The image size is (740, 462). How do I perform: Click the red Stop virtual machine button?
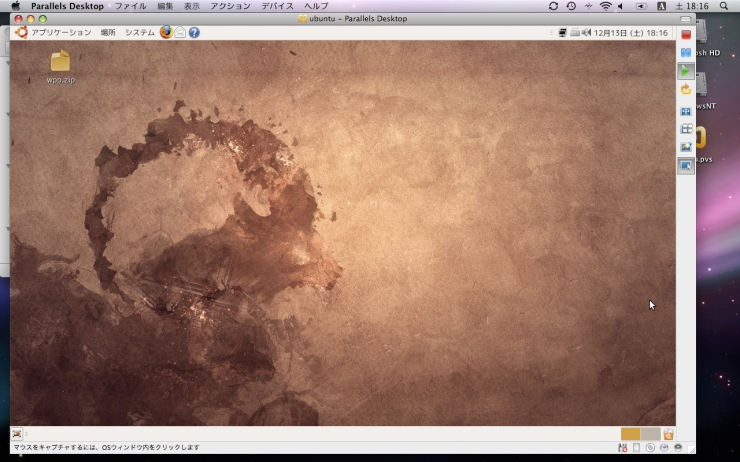click(x=686, y=34)
